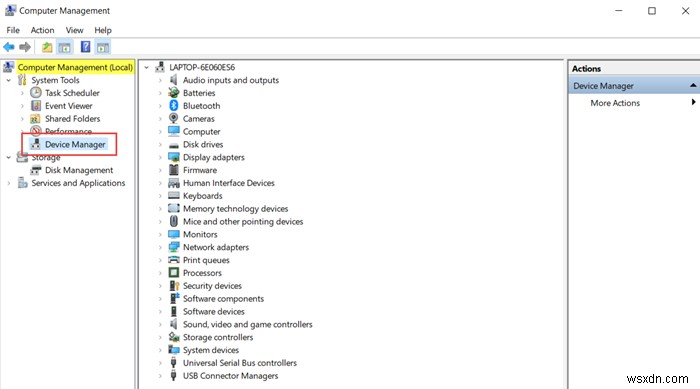Select Sound, video and game controllers row

247,324
